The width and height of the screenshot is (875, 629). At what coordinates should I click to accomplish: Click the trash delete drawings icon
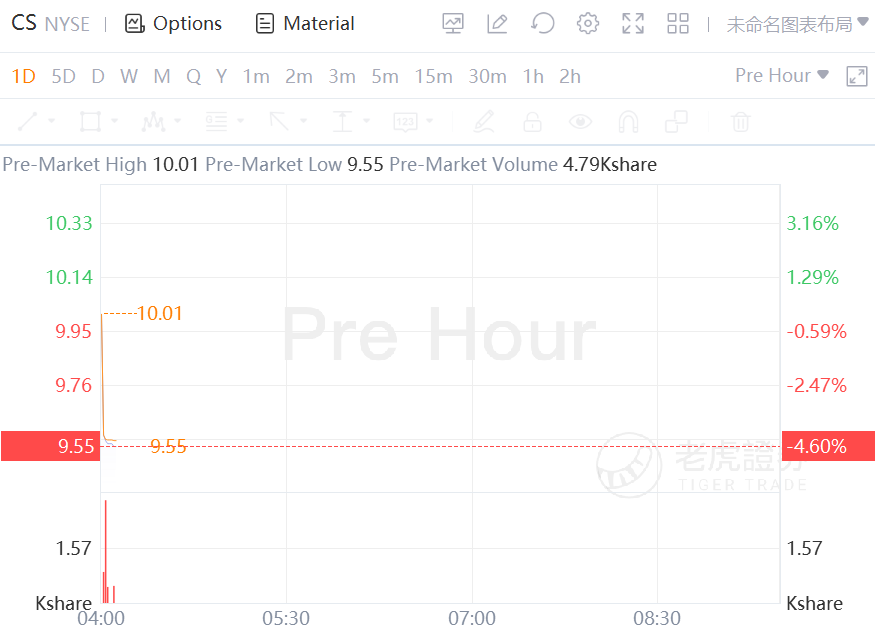pos(740,122)
